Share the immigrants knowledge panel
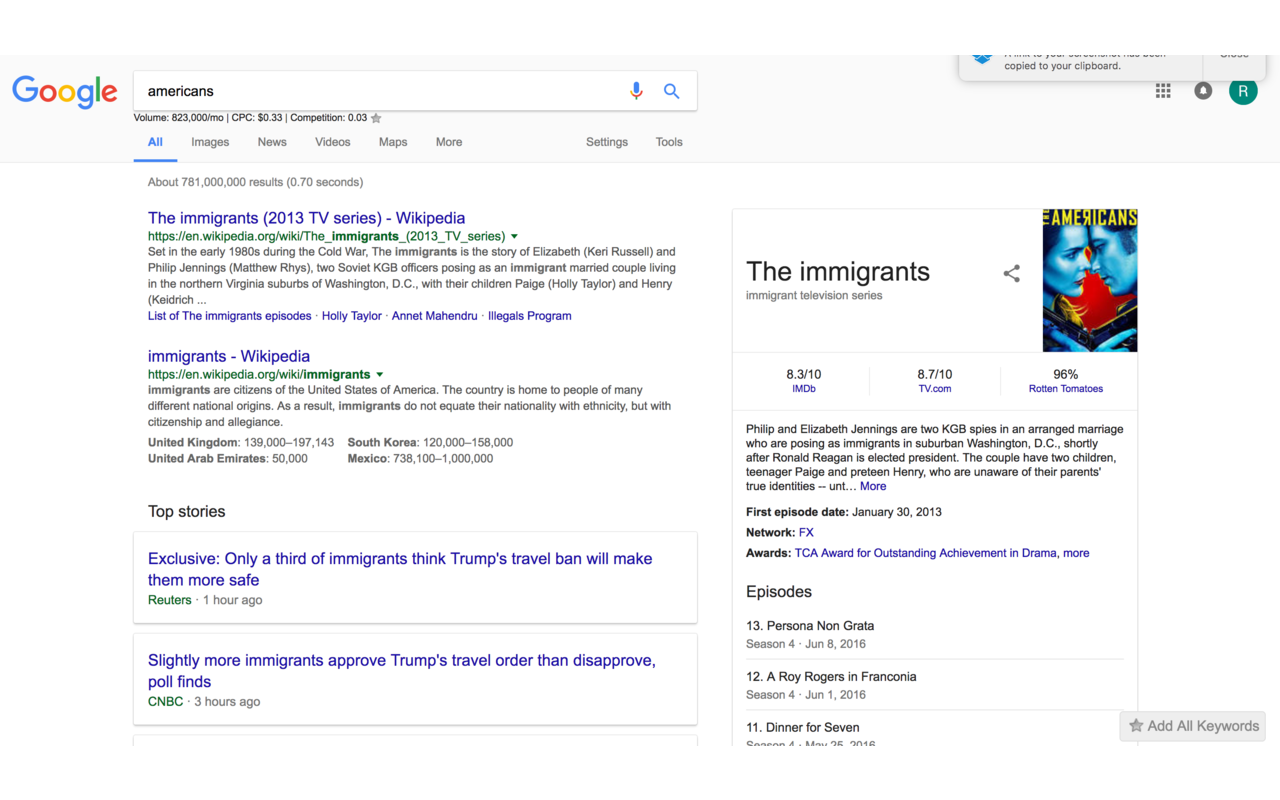Image resolution: width=1280 pixels, height=800 pixels. pyautogui.click(x=1011, y=273)
